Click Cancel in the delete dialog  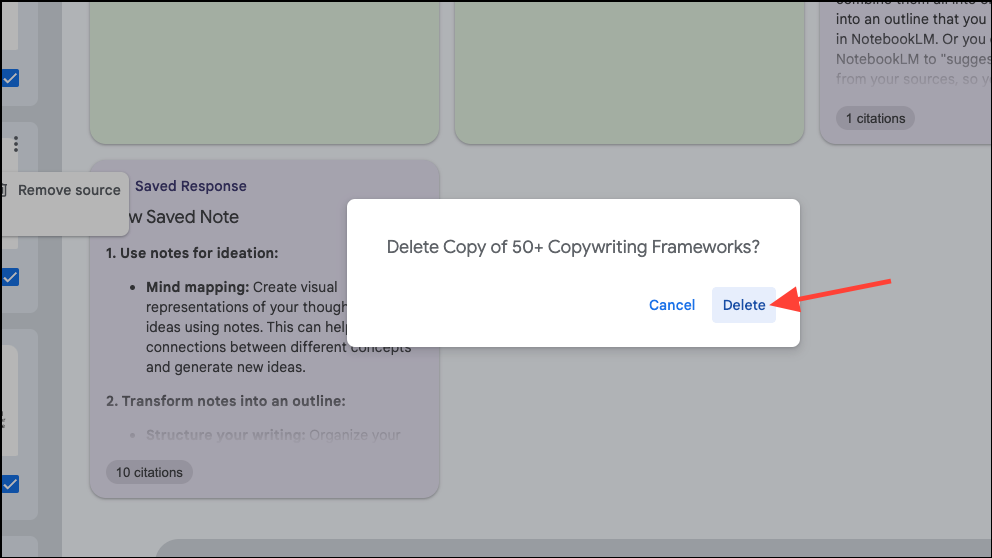[x=671, y=305]
